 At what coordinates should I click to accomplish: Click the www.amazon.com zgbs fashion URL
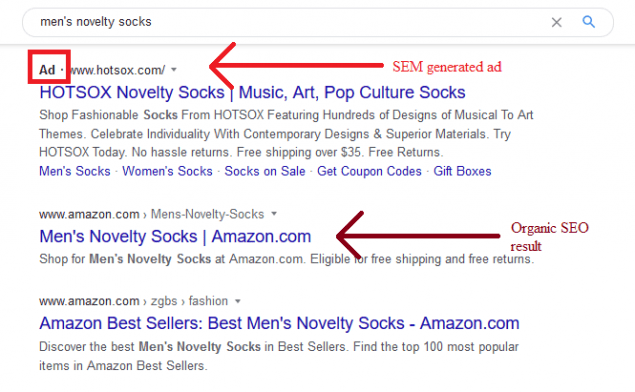point(134,301)
